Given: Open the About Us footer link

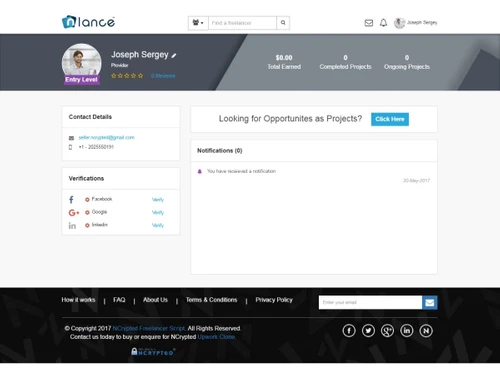Looking at the screenshot, I should click(x=155, y=300).
